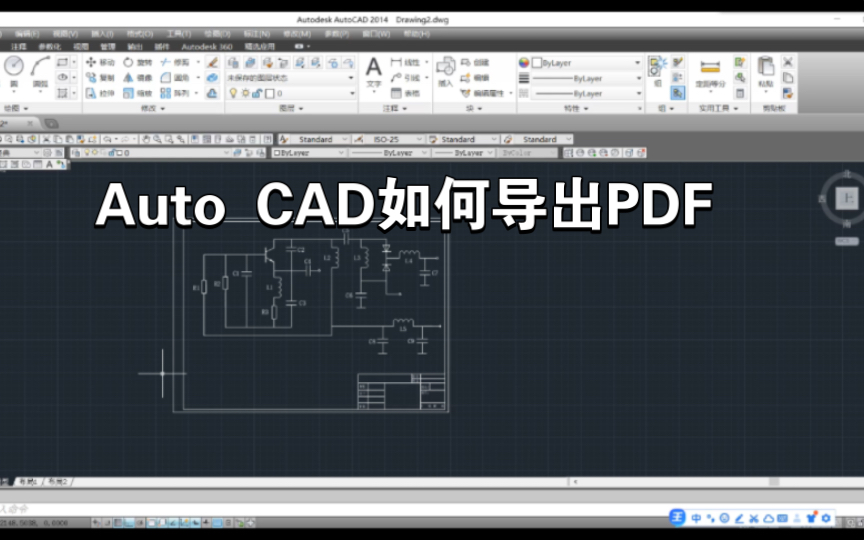Select the Arc (圆弧) draw tool
Image resolution: width=864 pixels, height=540 pixels.
[40, 72]
